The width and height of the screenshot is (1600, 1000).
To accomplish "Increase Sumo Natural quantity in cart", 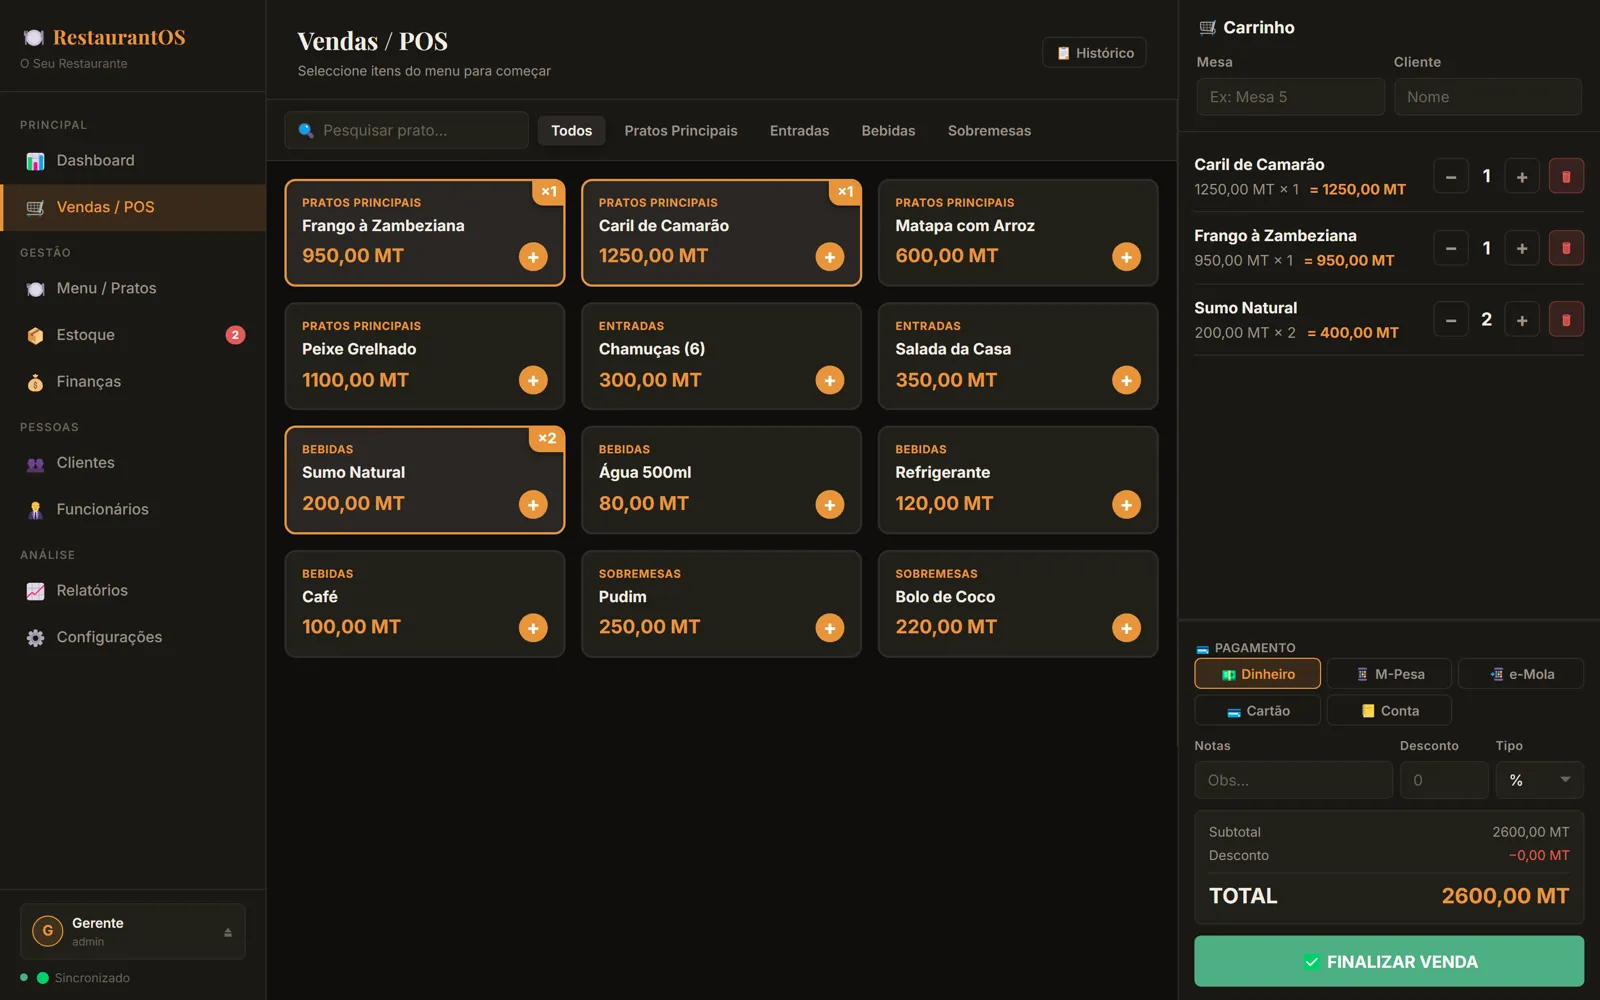I will click(1522, 320).
